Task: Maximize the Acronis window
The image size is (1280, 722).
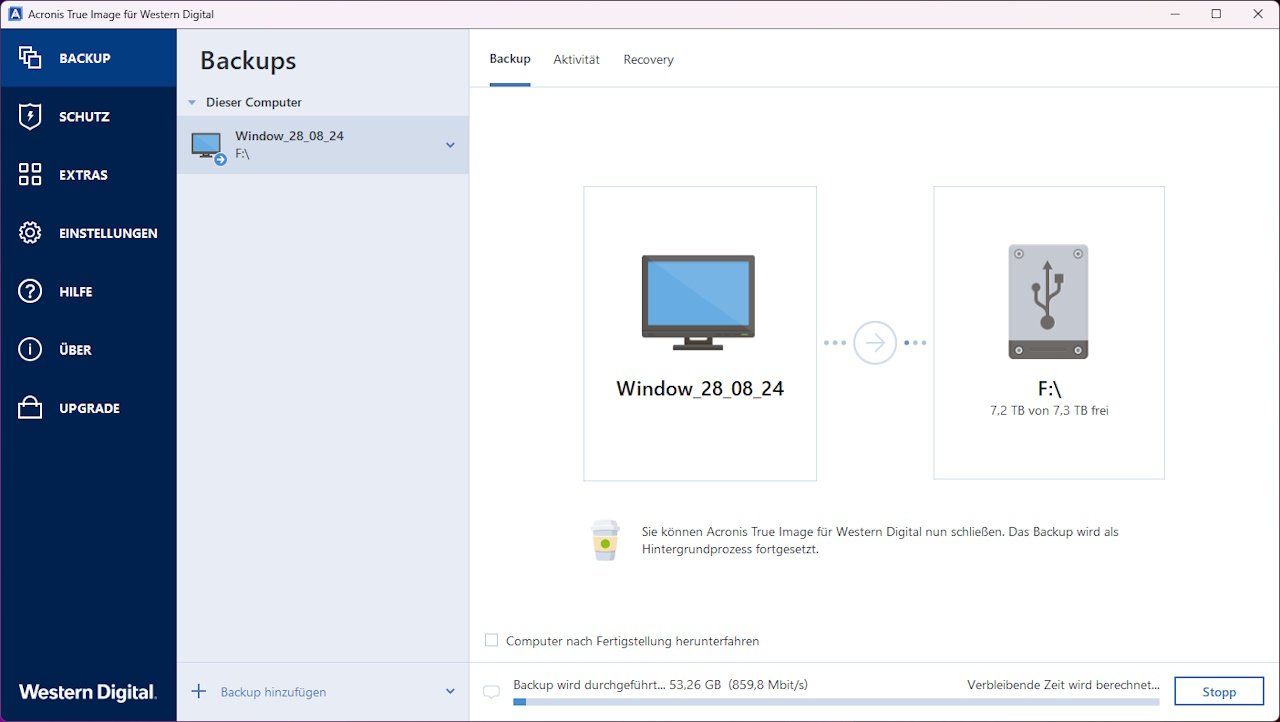Action: click(1216, 14)
